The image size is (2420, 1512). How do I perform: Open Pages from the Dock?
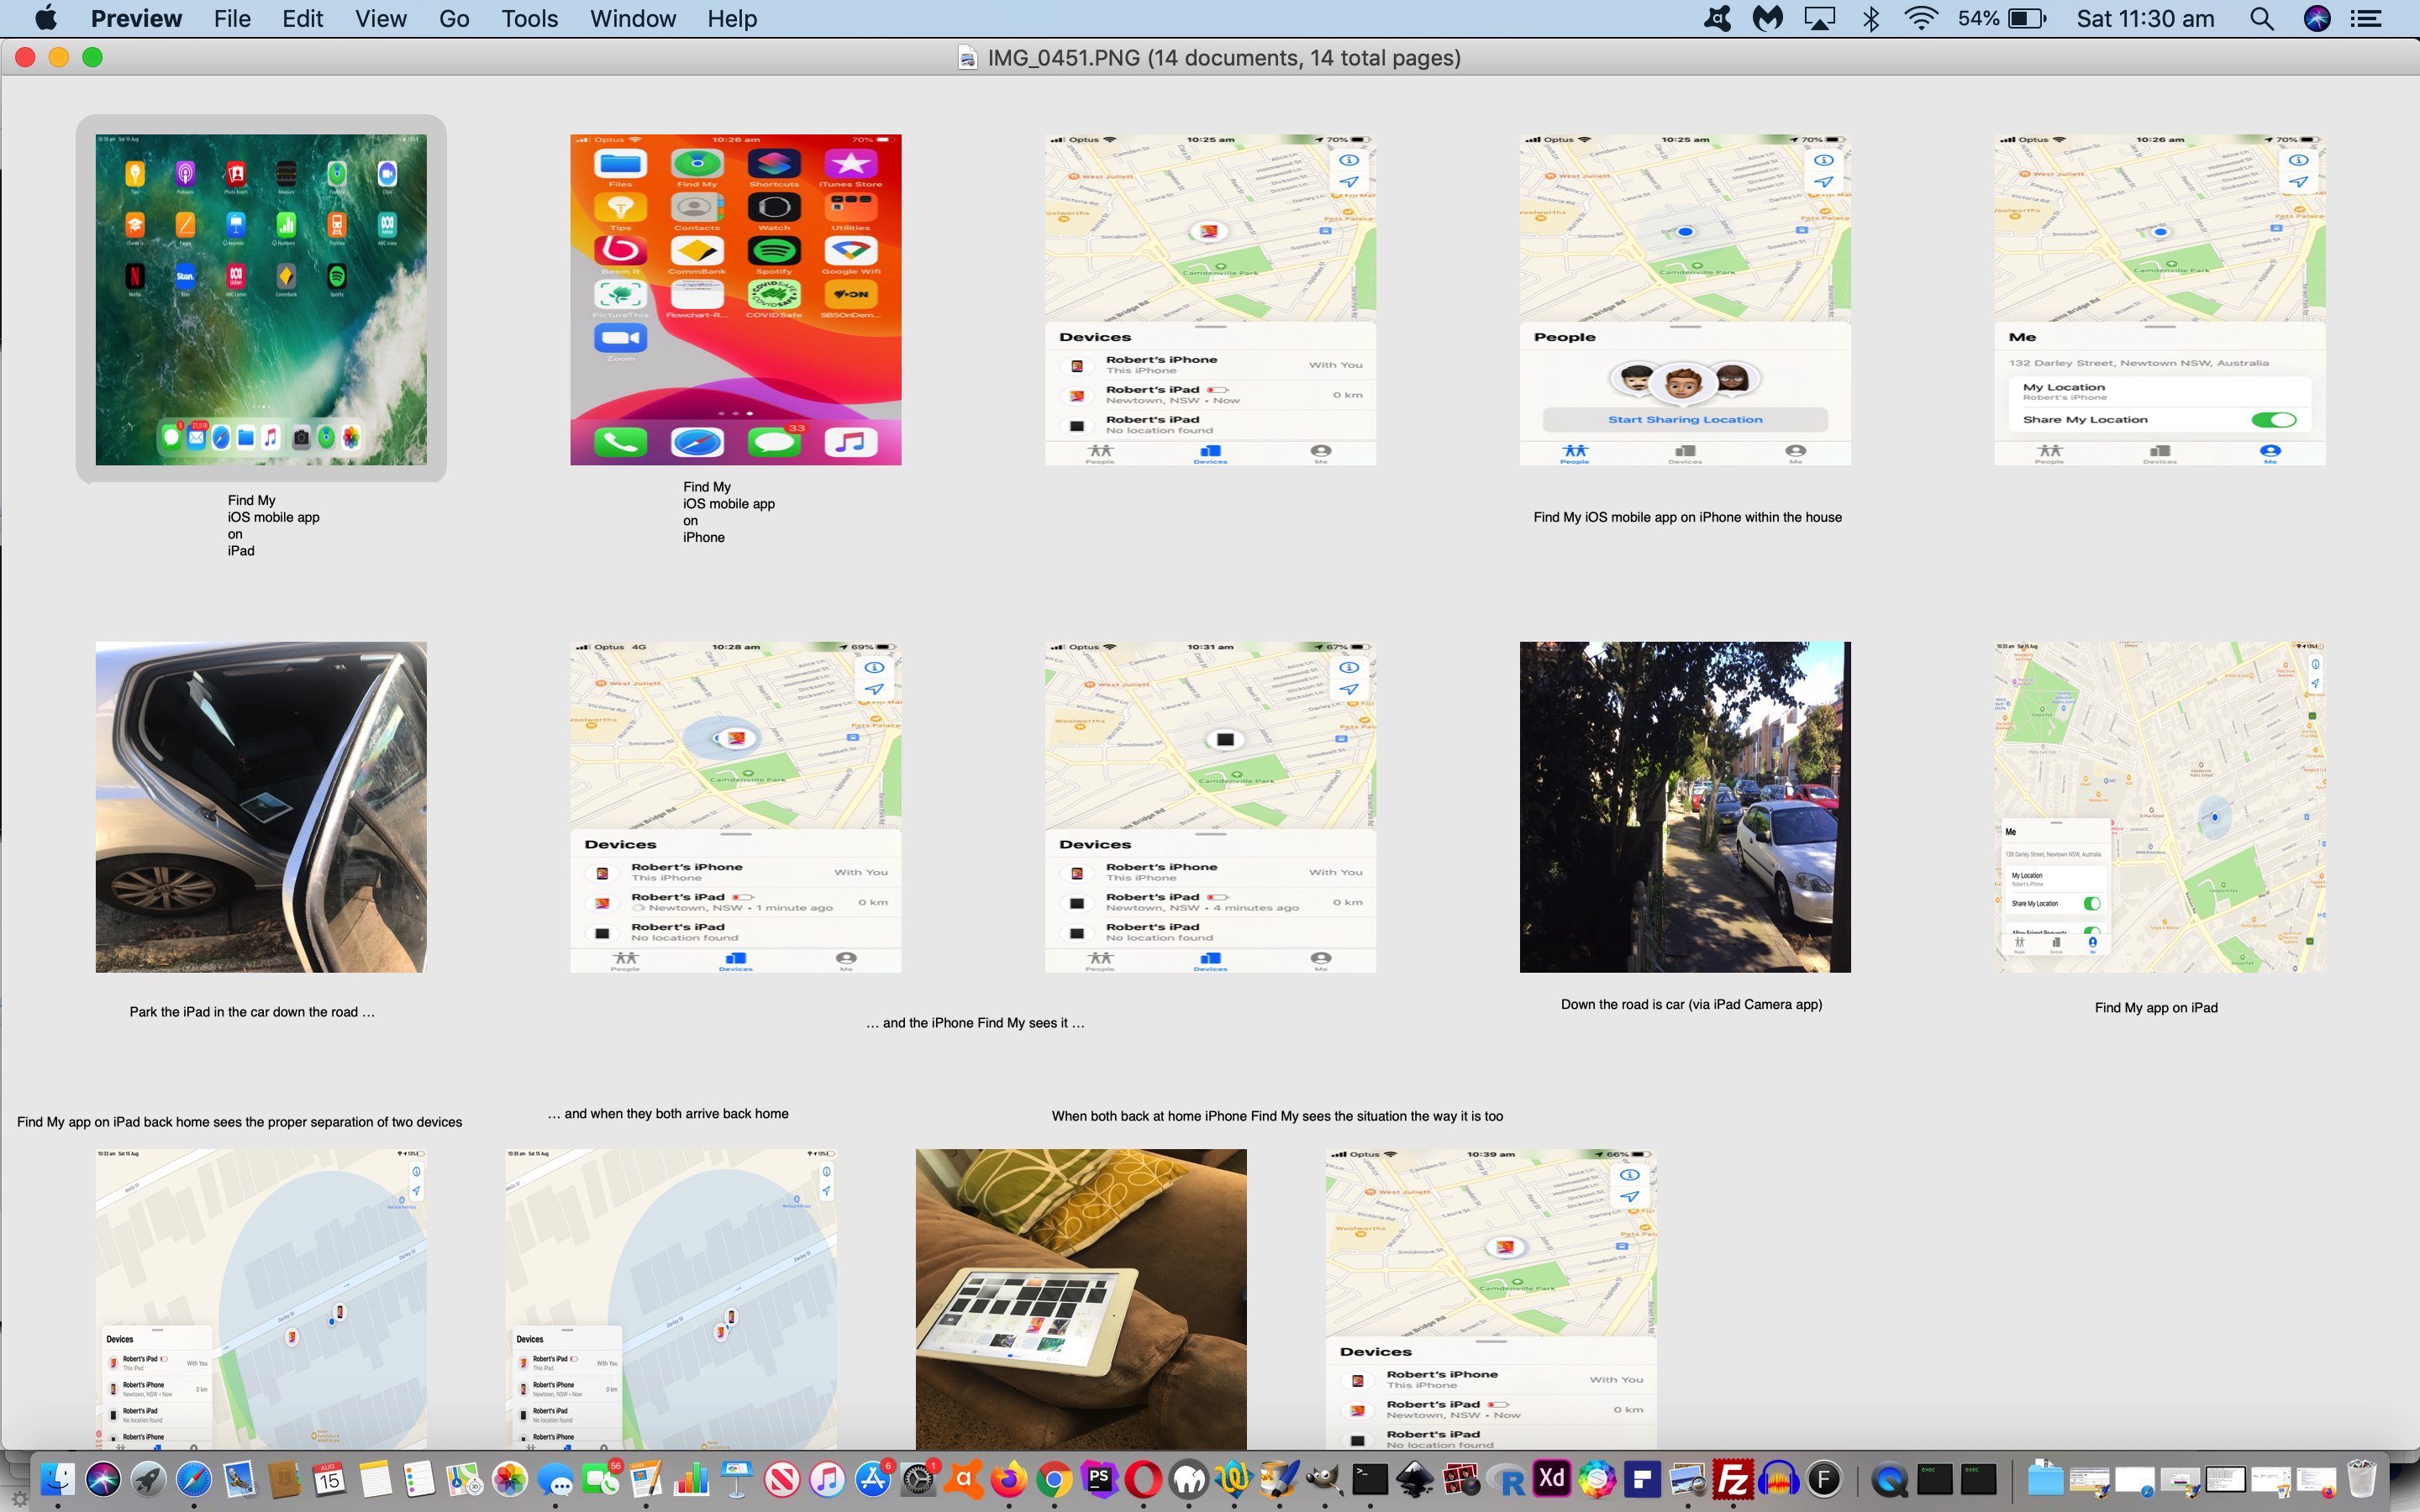click(646, 1479)
